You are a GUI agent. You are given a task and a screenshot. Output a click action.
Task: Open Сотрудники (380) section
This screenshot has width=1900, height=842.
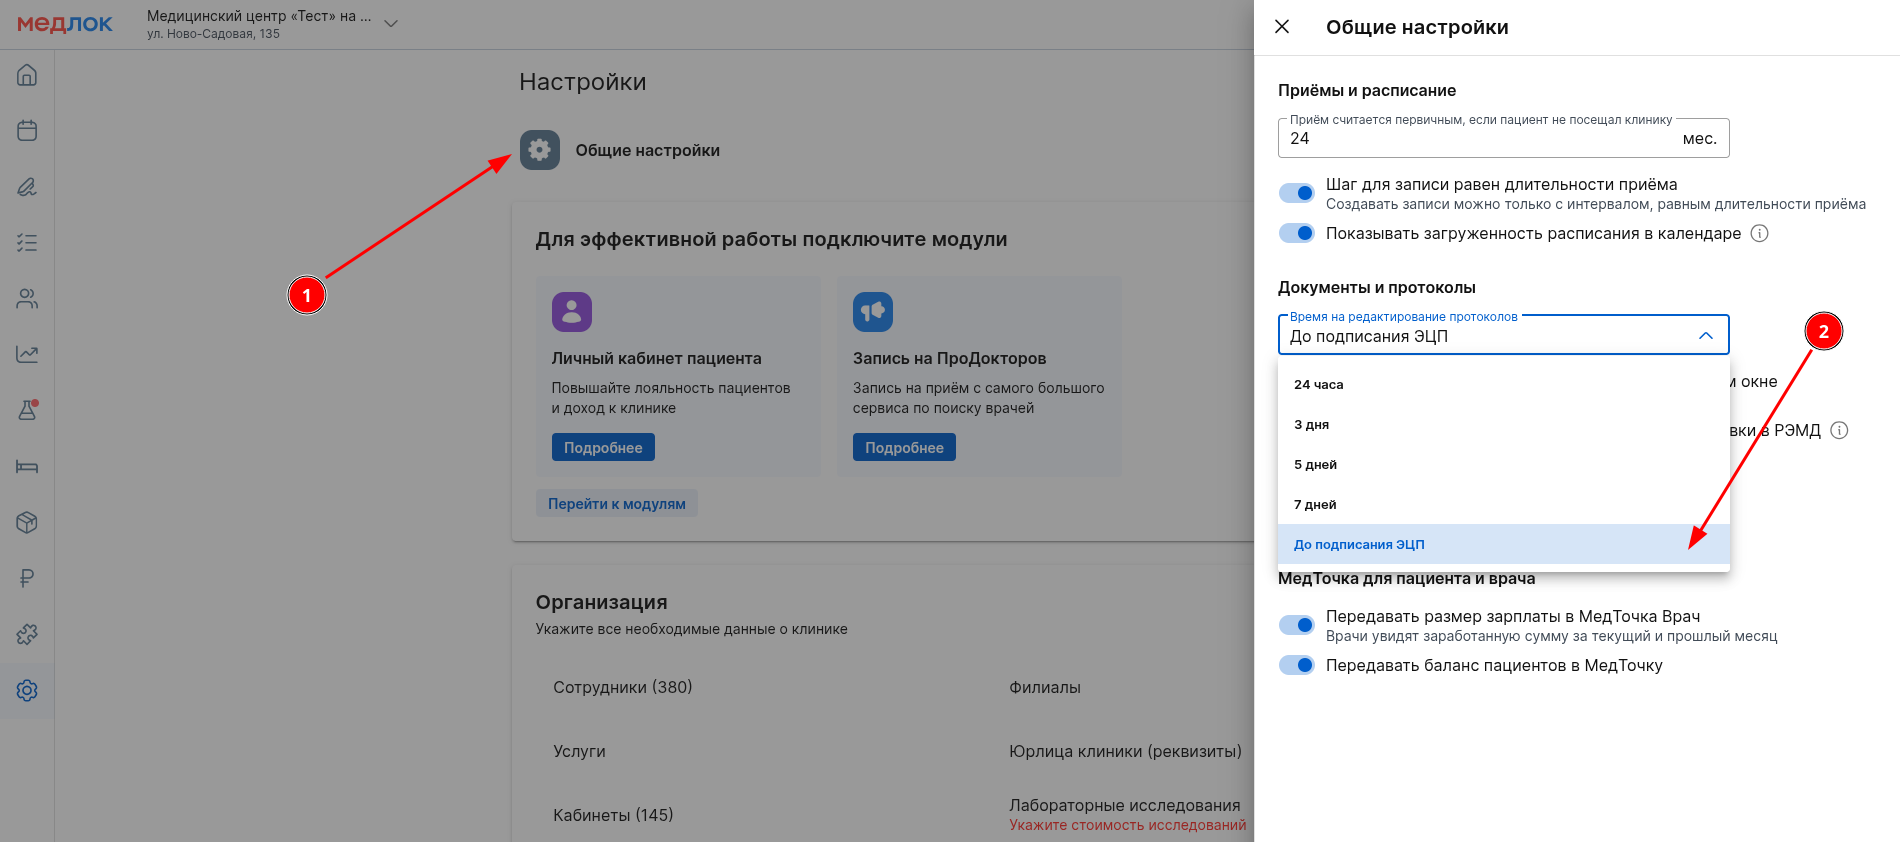[x=623, y=687]
